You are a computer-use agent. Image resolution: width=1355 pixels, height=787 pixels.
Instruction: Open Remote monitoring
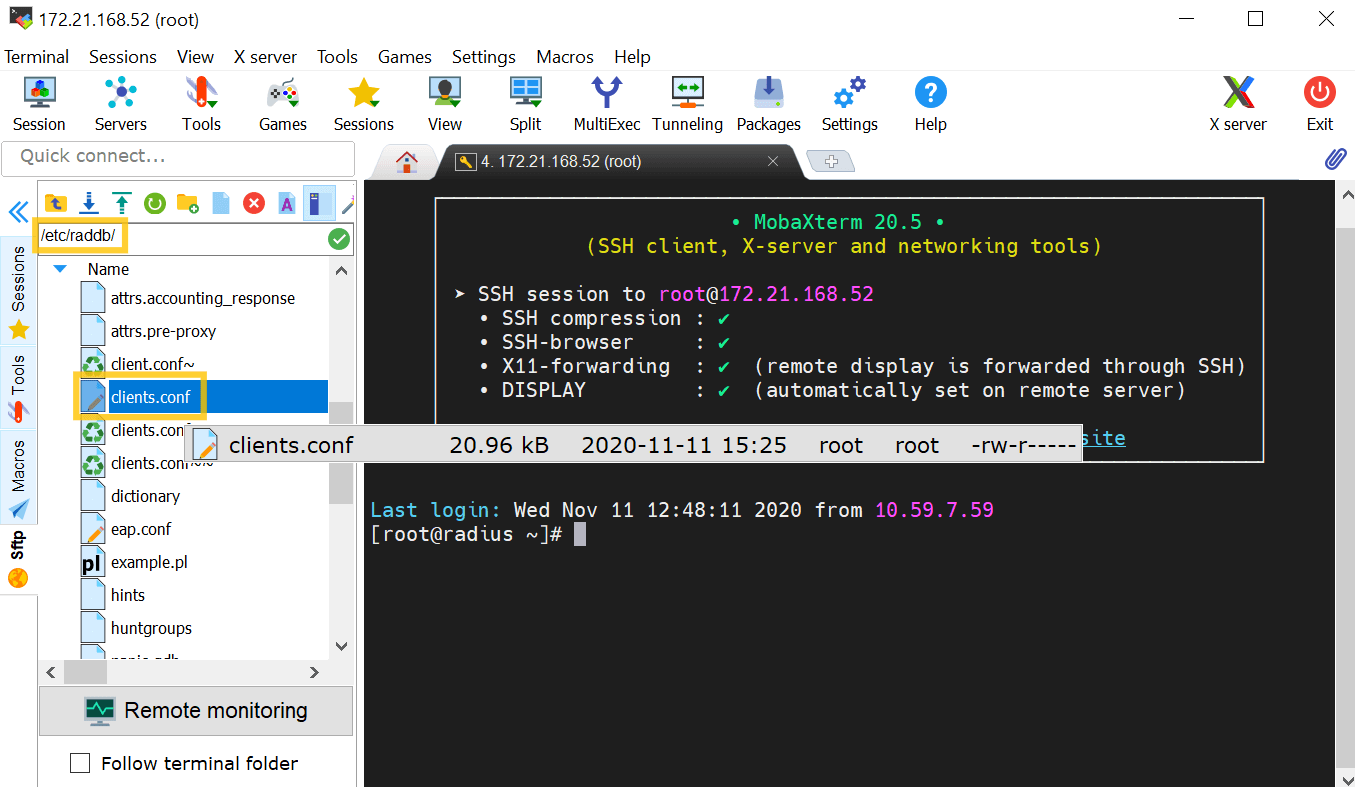(196, 710)
